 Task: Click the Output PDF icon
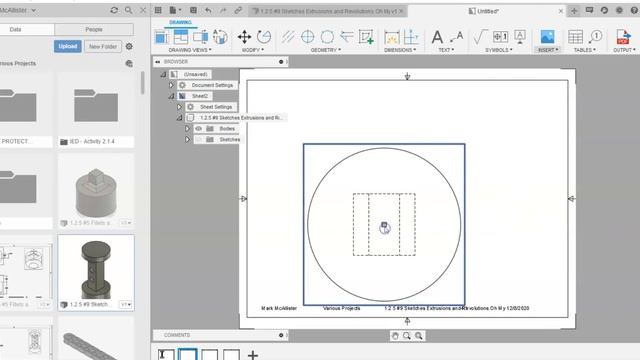(x=623, y=37)
